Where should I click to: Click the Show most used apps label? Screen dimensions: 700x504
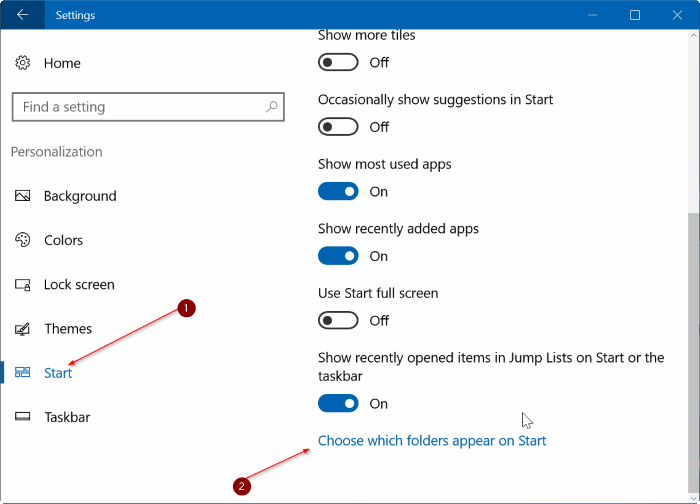[x=384, y=164]
